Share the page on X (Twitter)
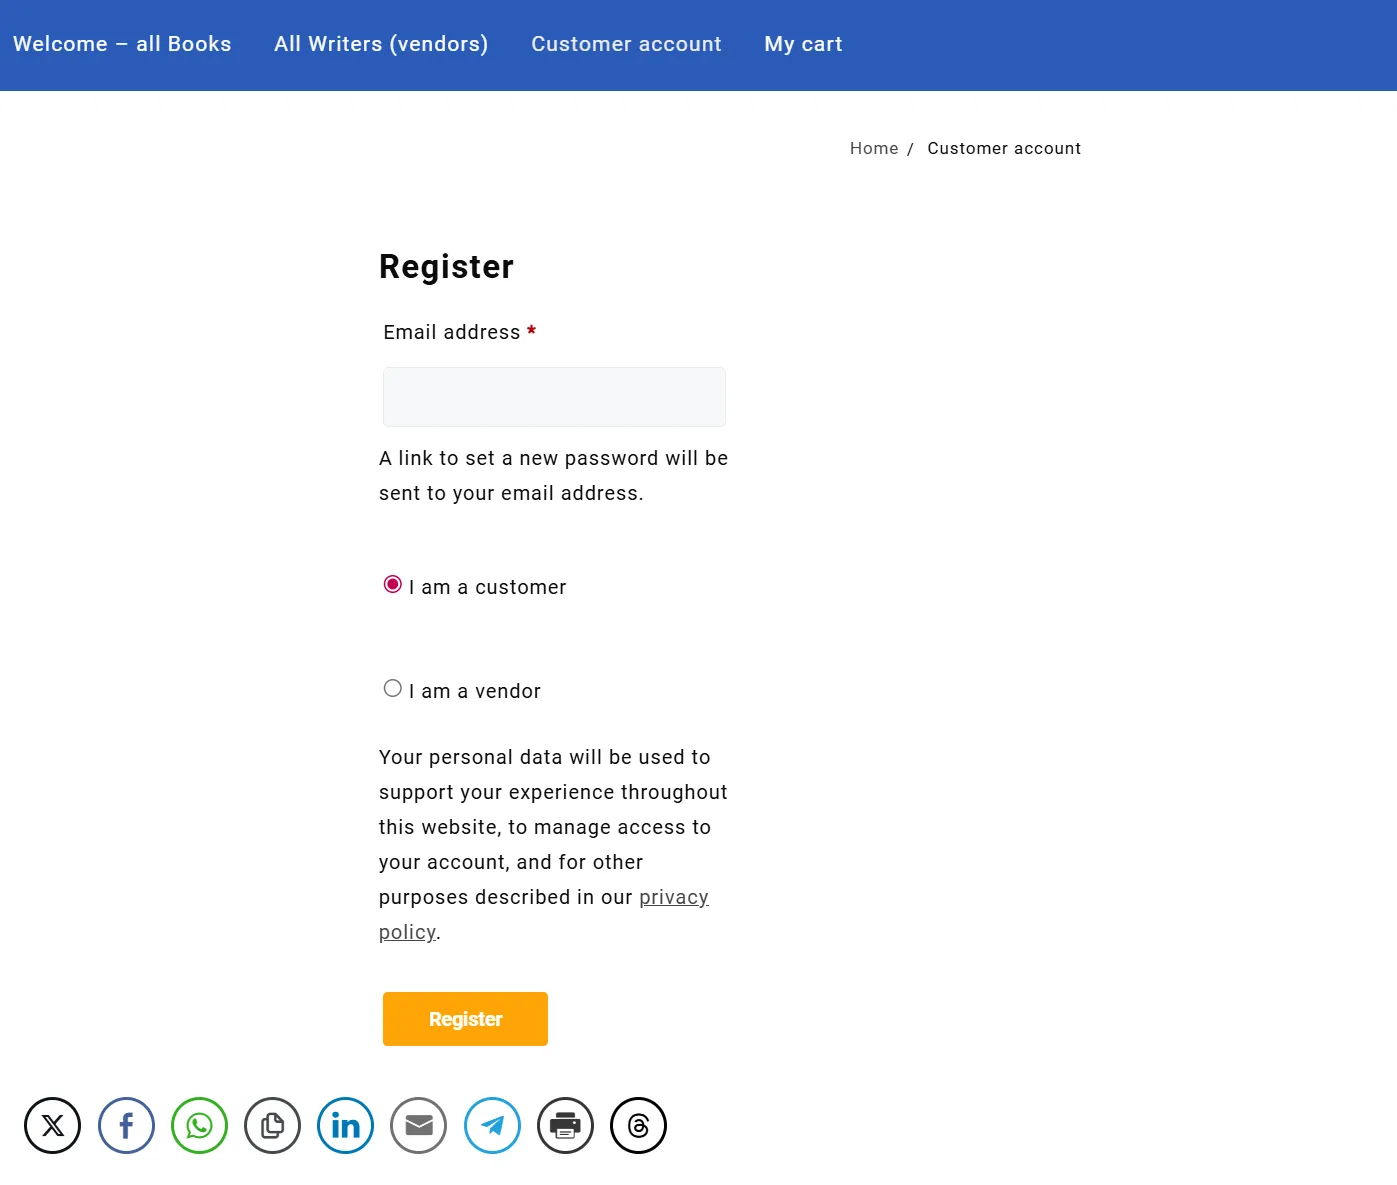The image size is (1397, 1185). 52,1125
